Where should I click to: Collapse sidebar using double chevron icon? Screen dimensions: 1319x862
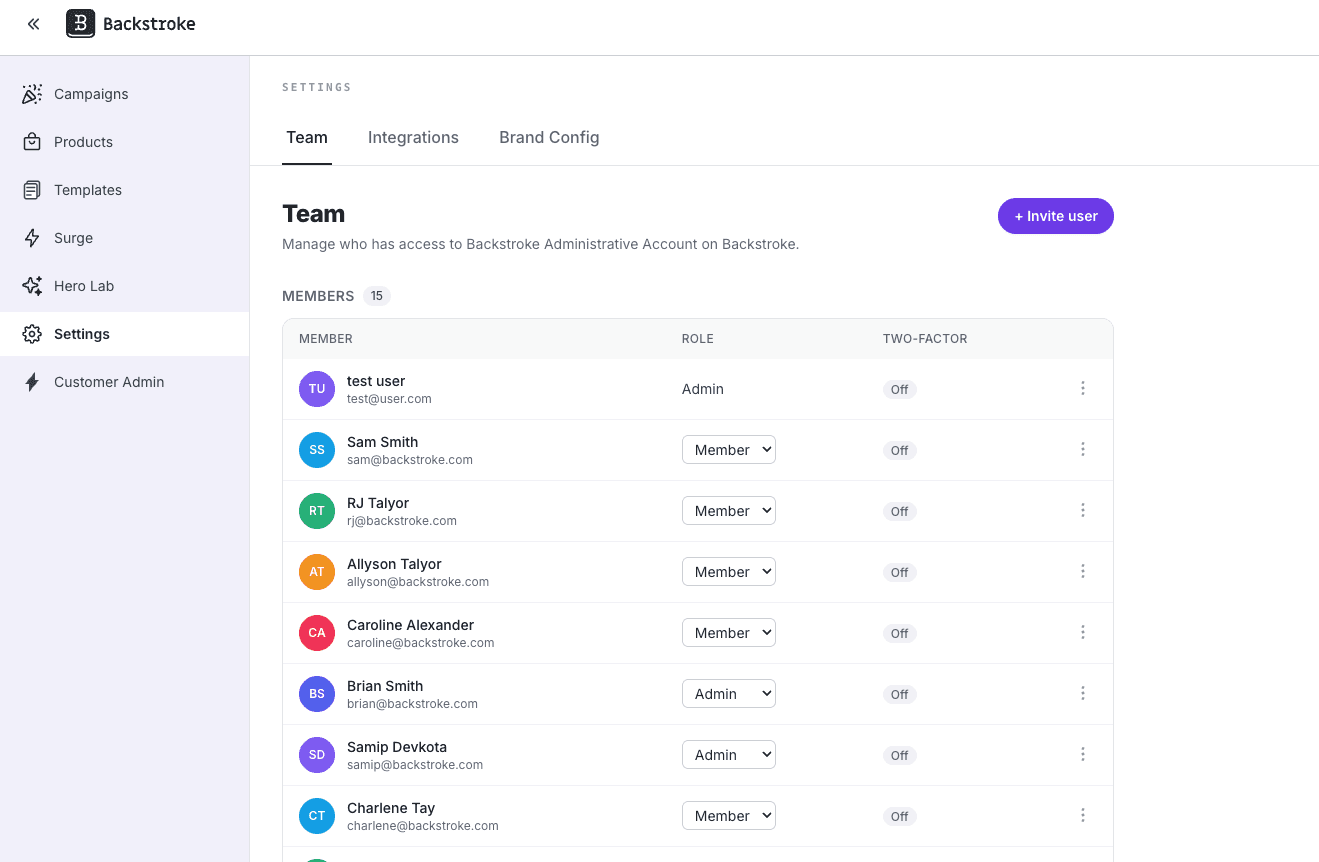tap(34, 24)
